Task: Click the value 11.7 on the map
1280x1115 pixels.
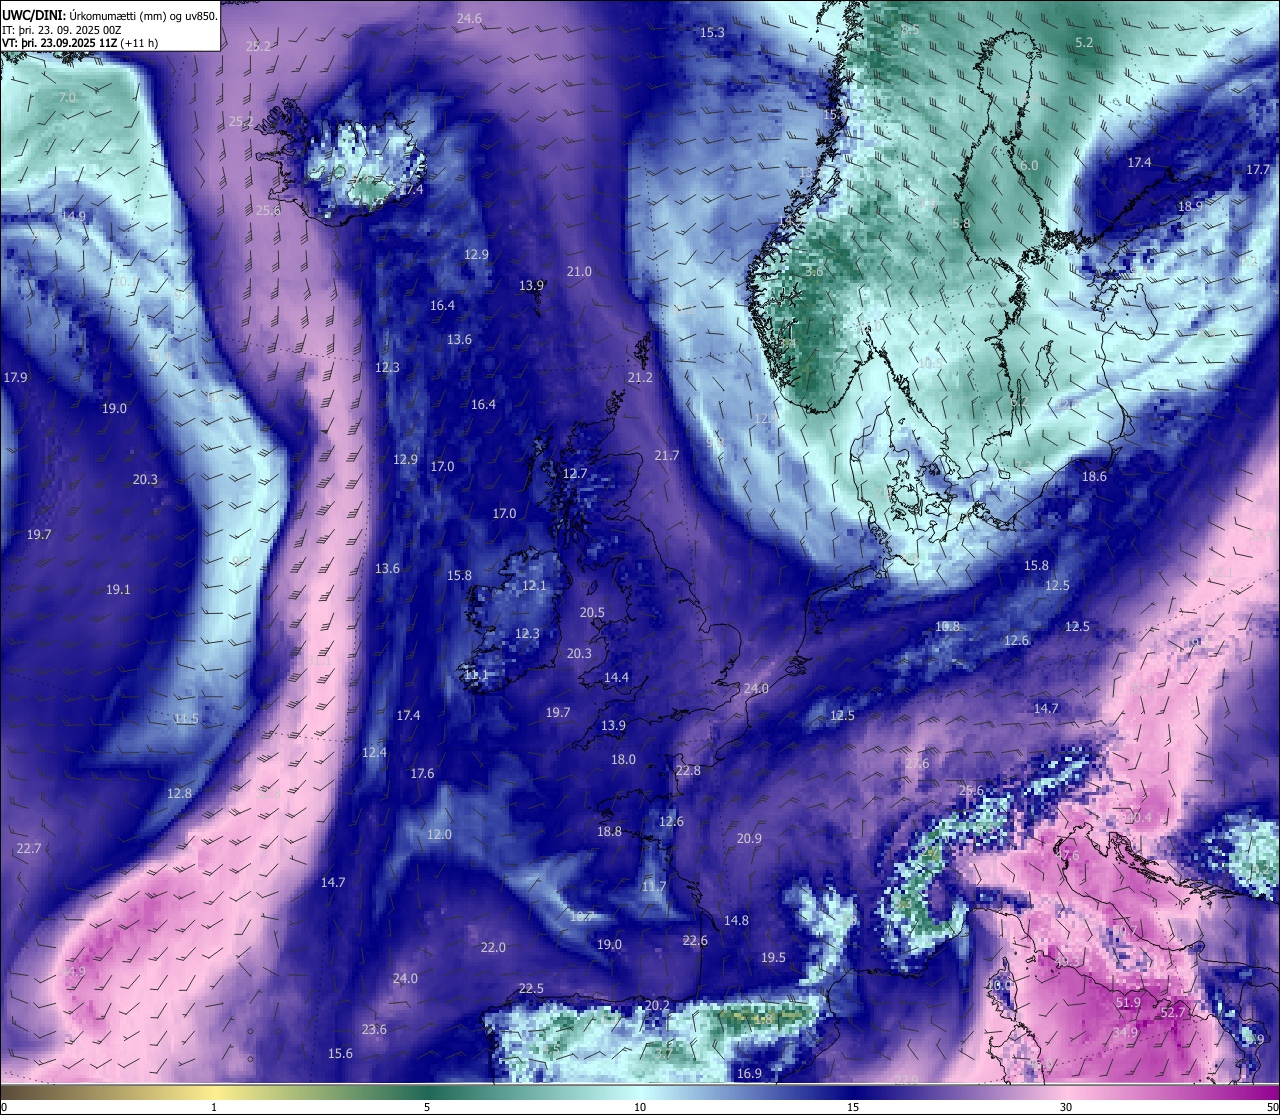Action: 653,887
